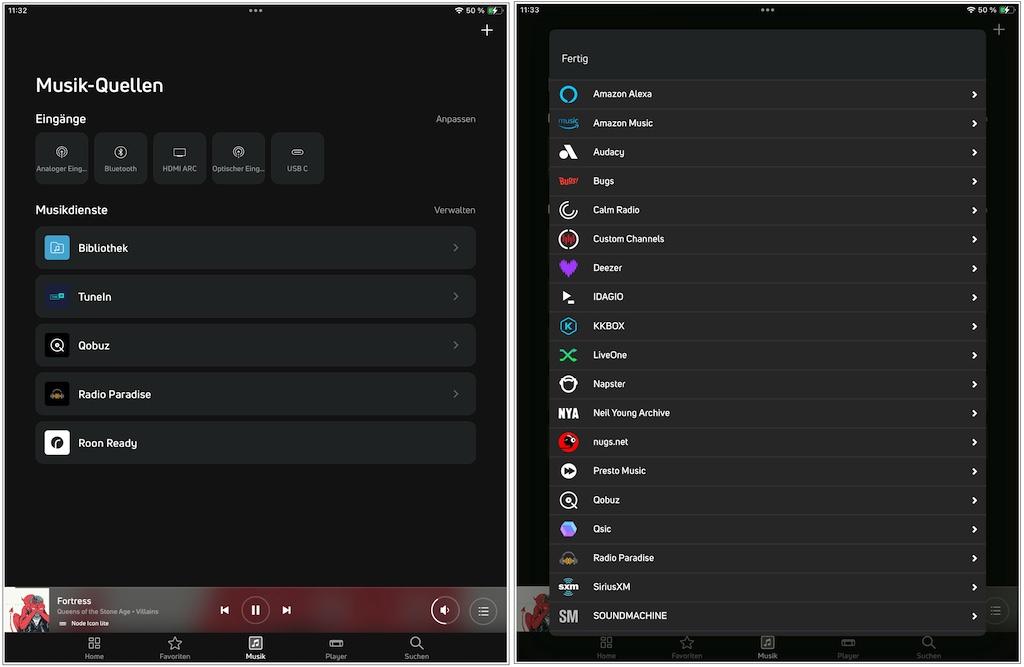Open the Fortress album artwork thumbnail
This screenshot has height=667, width=1024.
[28, 610]
